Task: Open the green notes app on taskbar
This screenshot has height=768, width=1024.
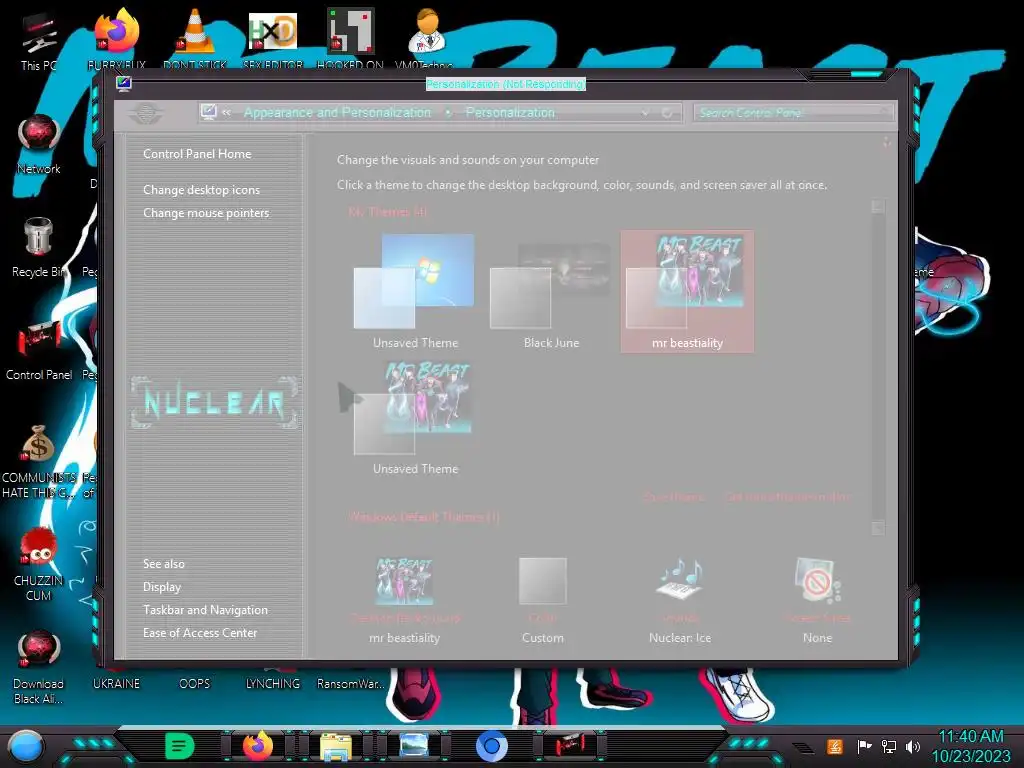Action: (x=180, y=745)
